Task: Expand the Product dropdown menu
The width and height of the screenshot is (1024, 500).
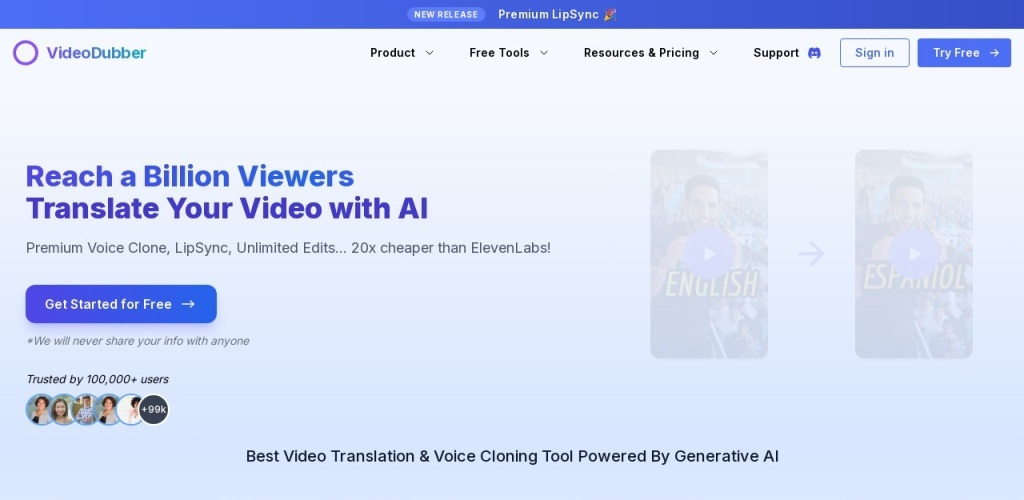Action: [x=402, y=53]
